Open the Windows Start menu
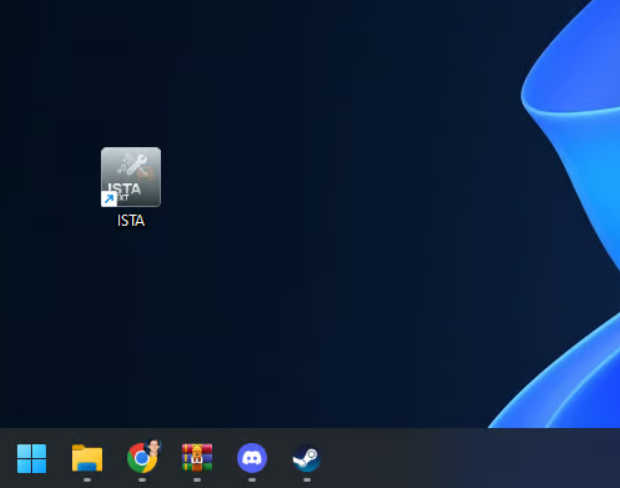This screenshot has height=488, width=620. tap(32, 458)
